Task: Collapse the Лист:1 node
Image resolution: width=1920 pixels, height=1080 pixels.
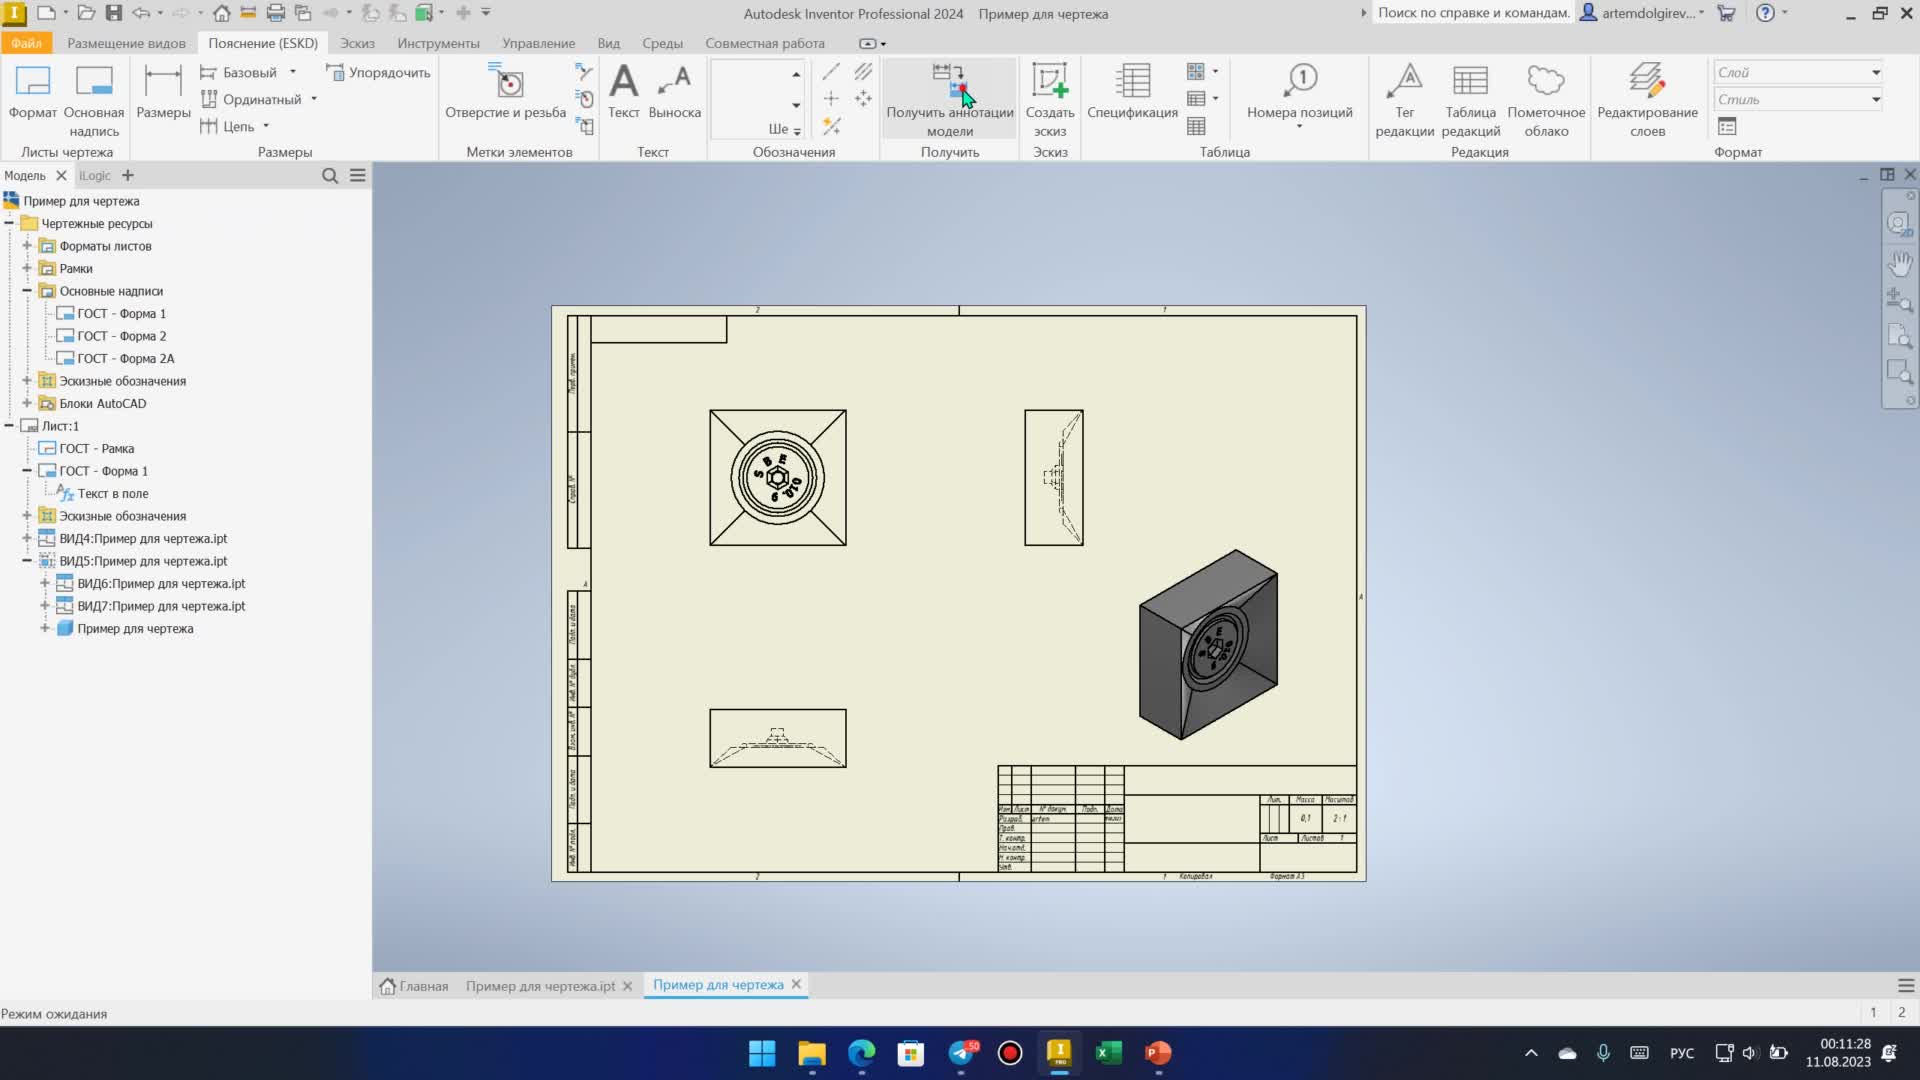Action: 9,426
